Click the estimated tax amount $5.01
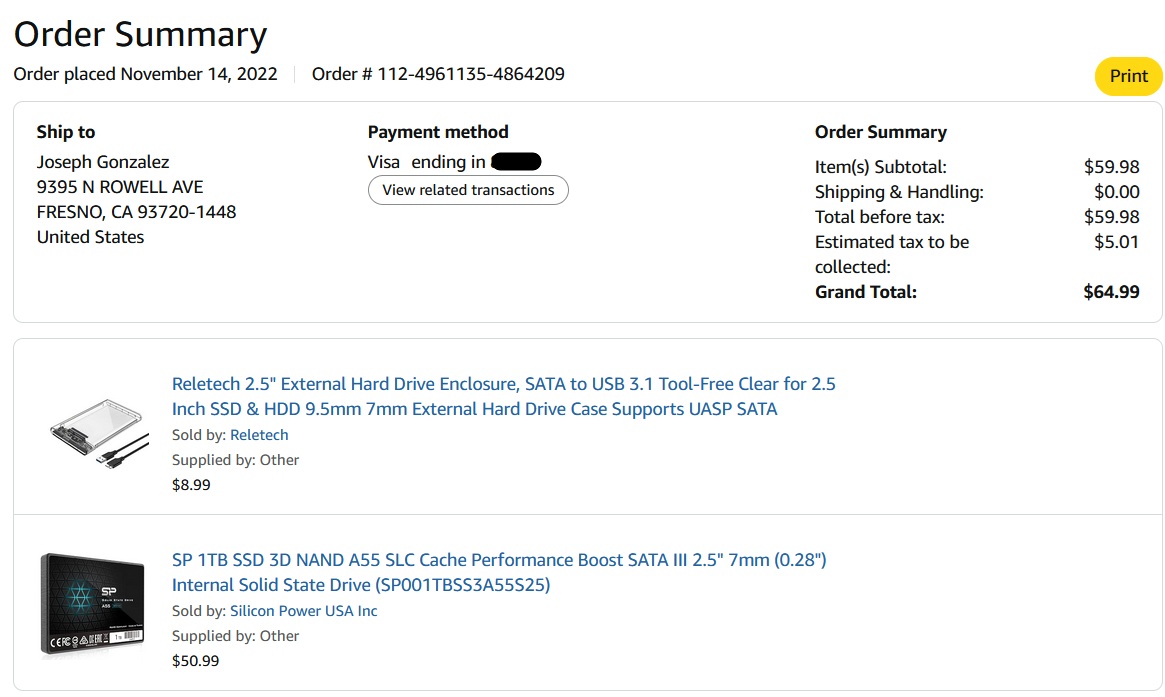Screen dimensions: 1165x697 tap(1116, 242)
